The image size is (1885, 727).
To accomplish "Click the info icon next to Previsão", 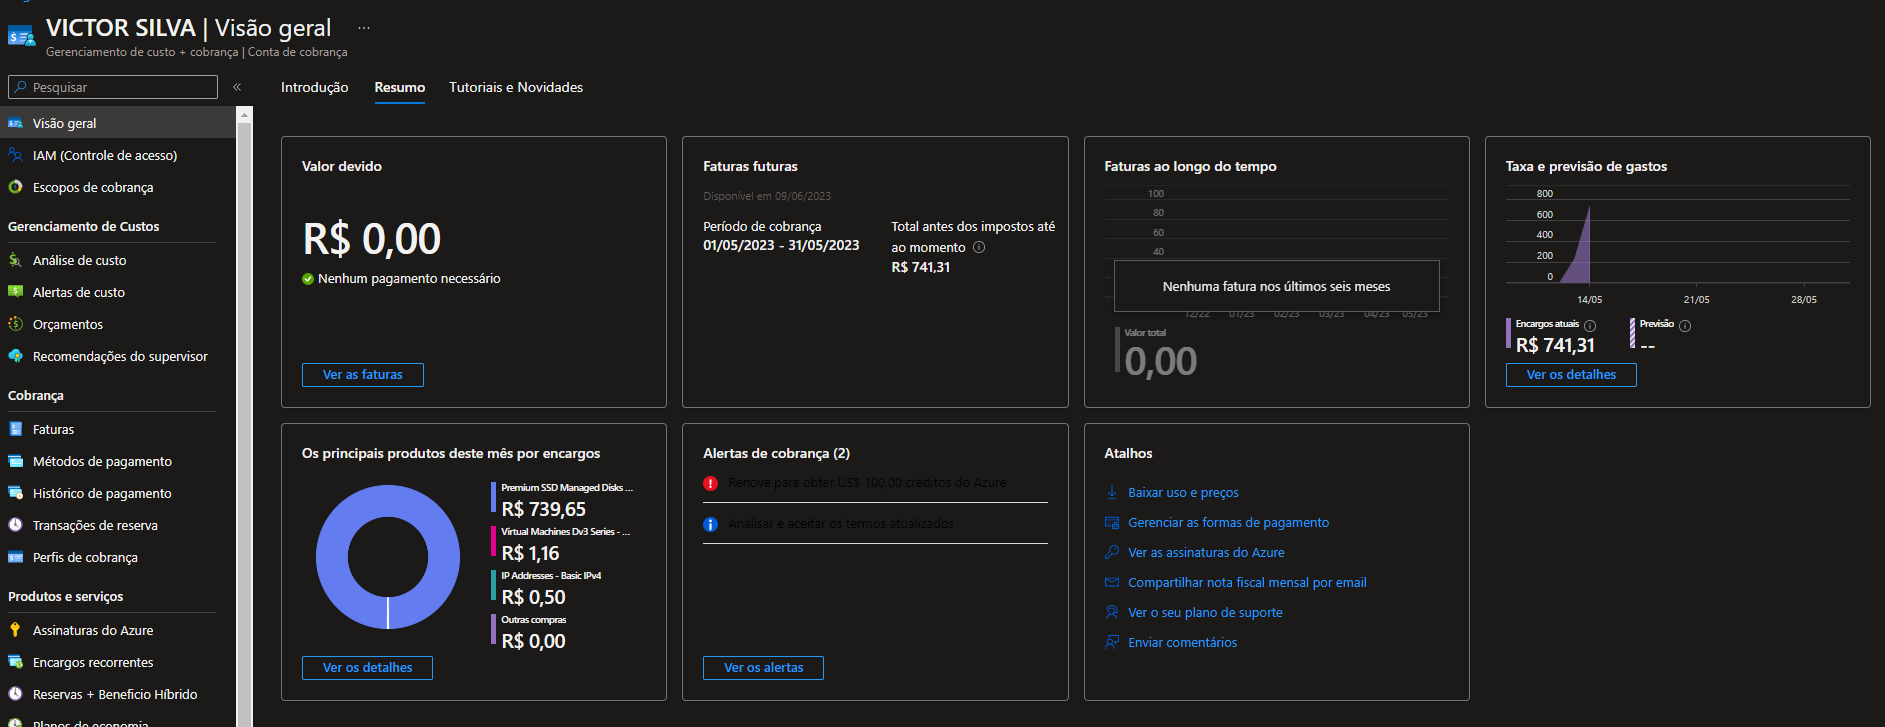I will (x=1685, y=326).
